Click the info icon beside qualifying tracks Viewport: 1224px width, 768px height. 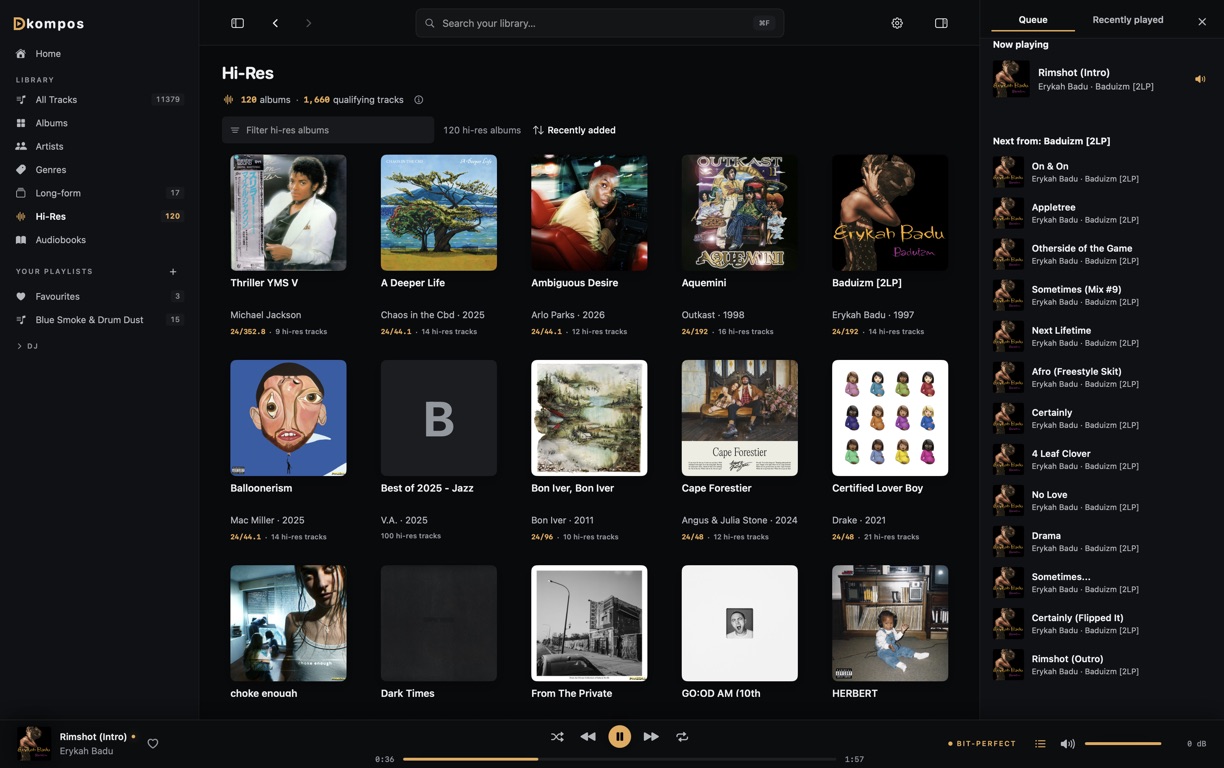(x=418, y=100)
